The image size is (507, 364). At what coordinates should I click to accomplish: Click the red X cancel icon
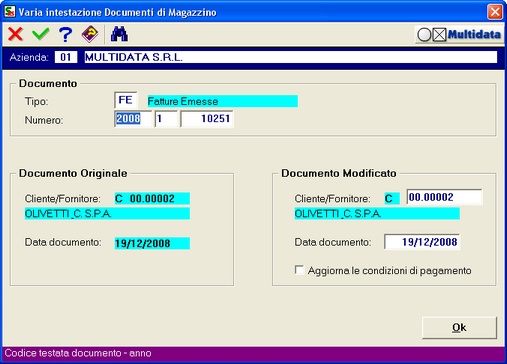click(x=16, y=34)
